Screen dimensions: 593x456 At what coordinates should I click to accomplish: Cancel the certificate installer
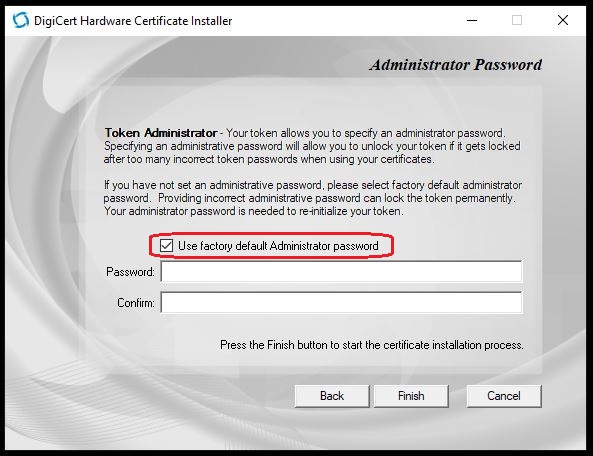click(504, 396)
